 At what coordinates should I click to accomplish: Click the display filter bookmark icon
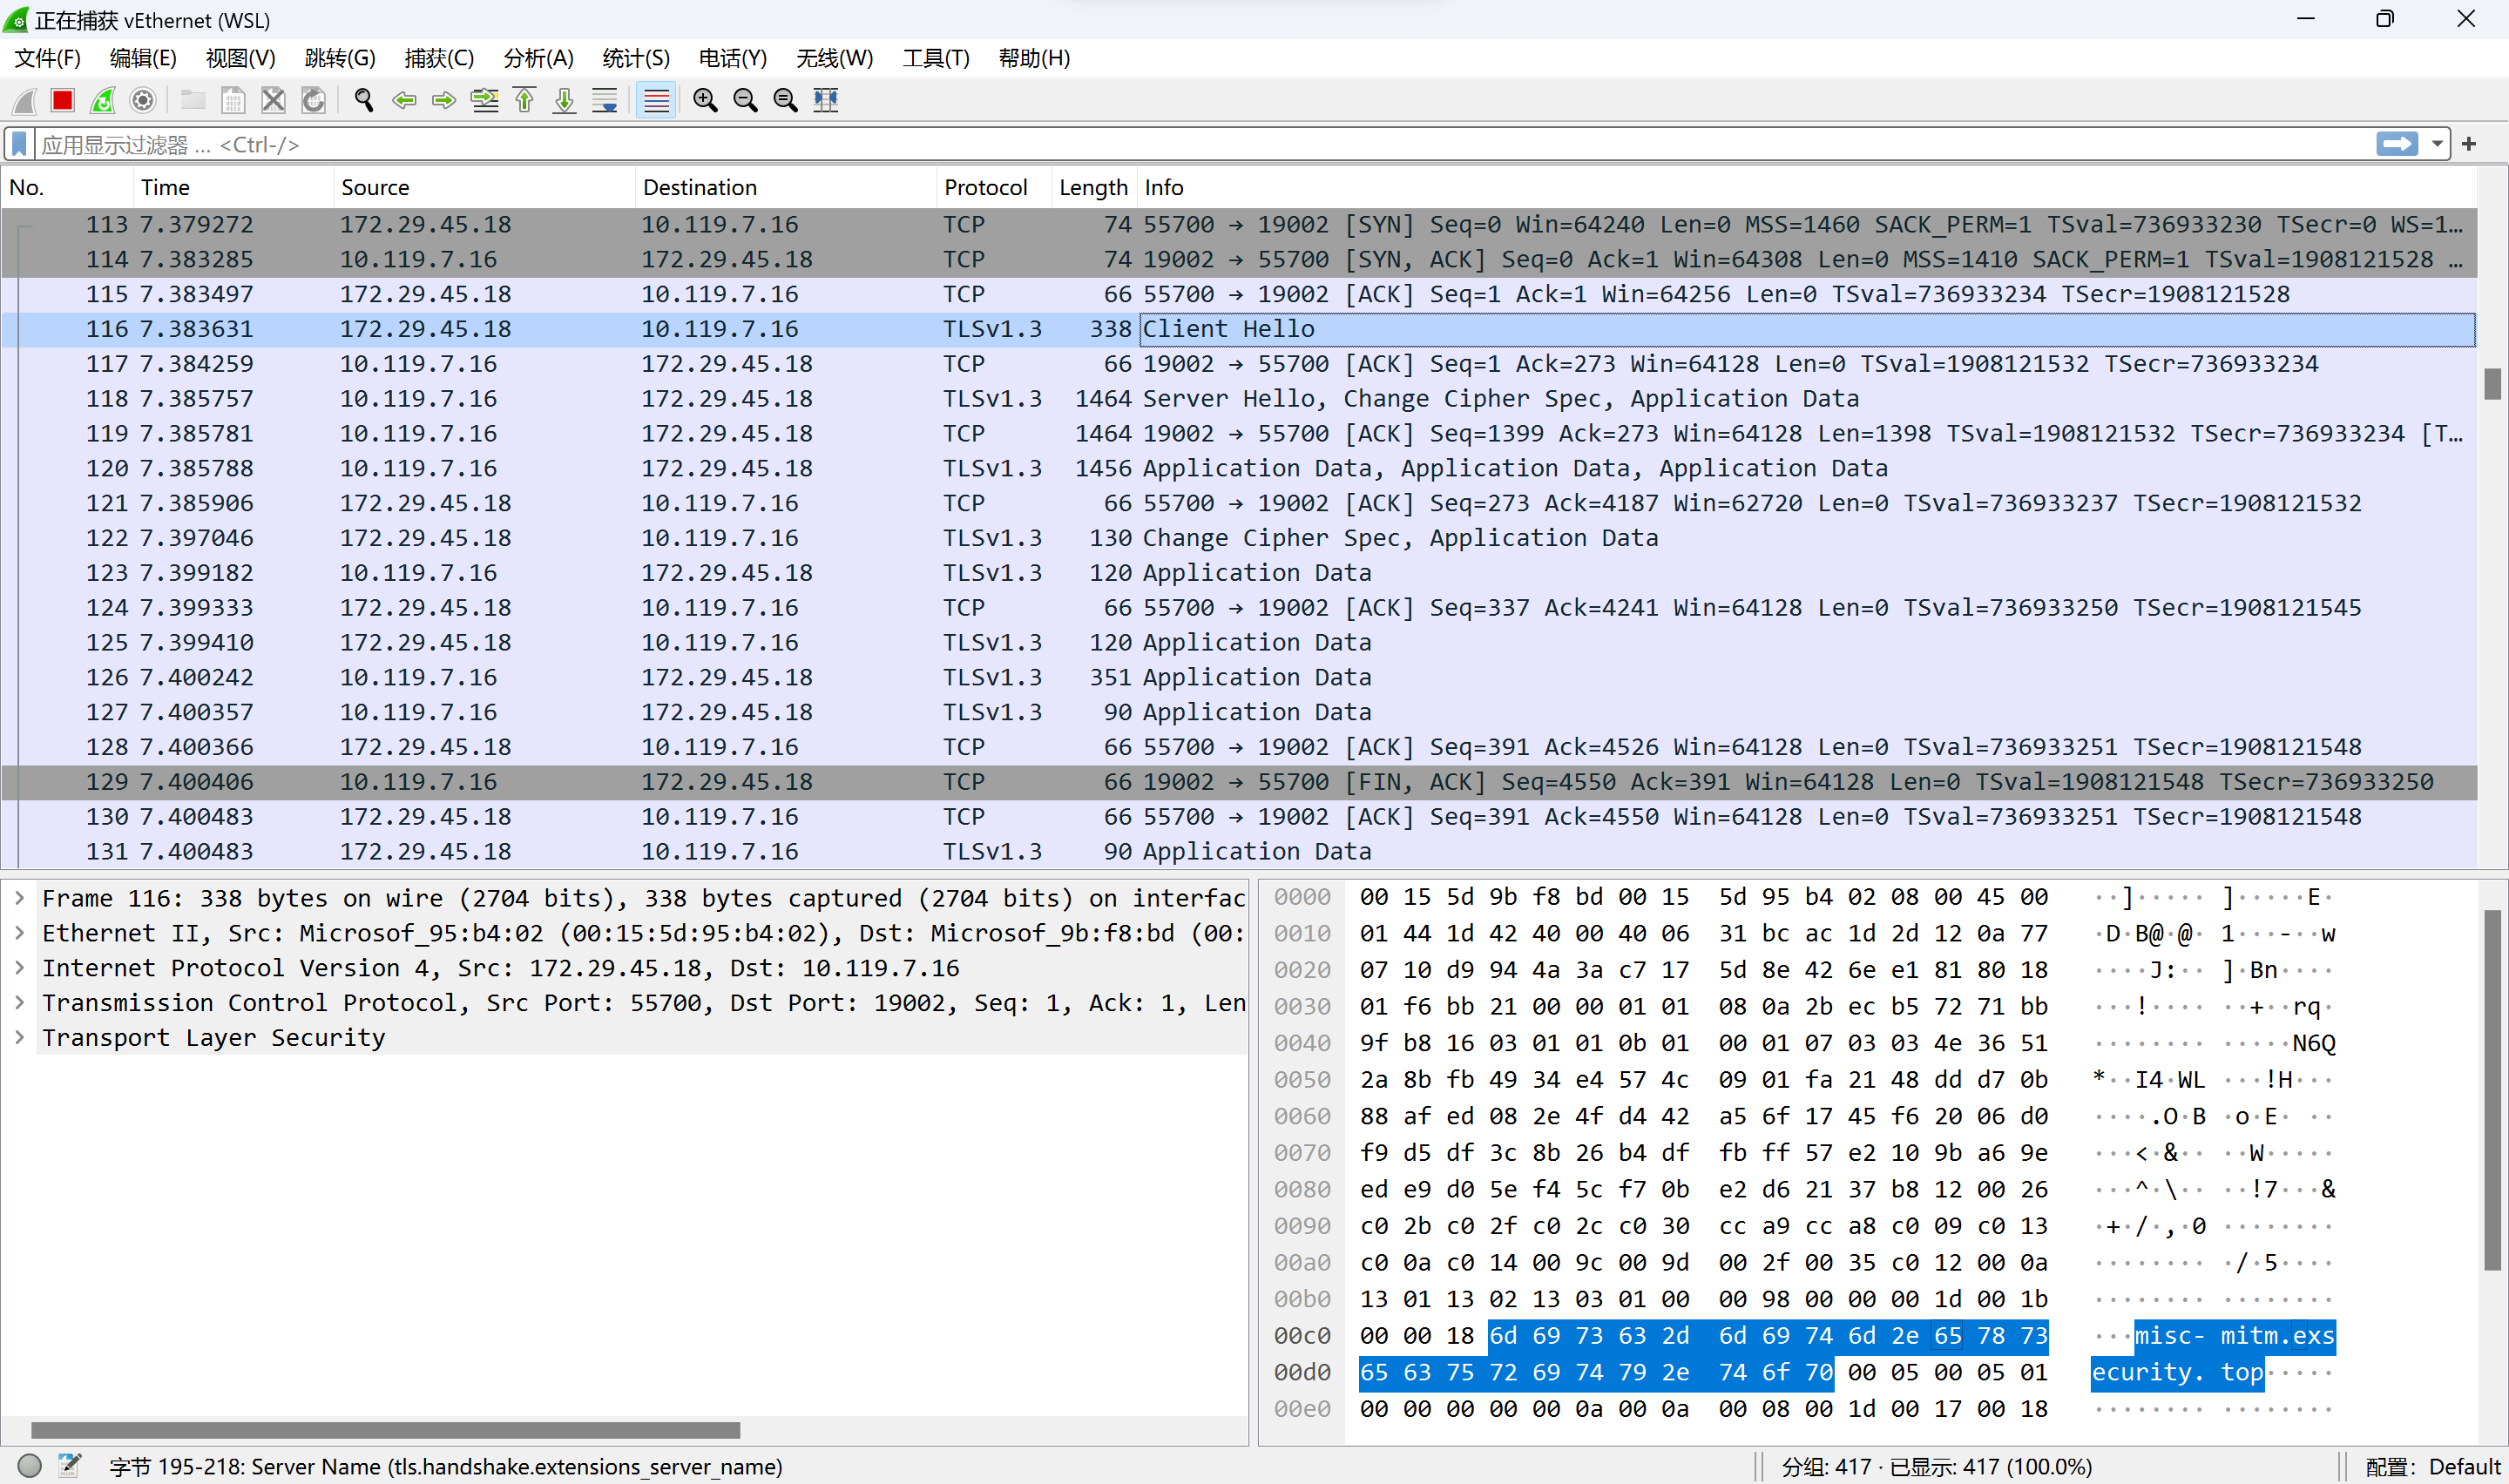[19, 144]
